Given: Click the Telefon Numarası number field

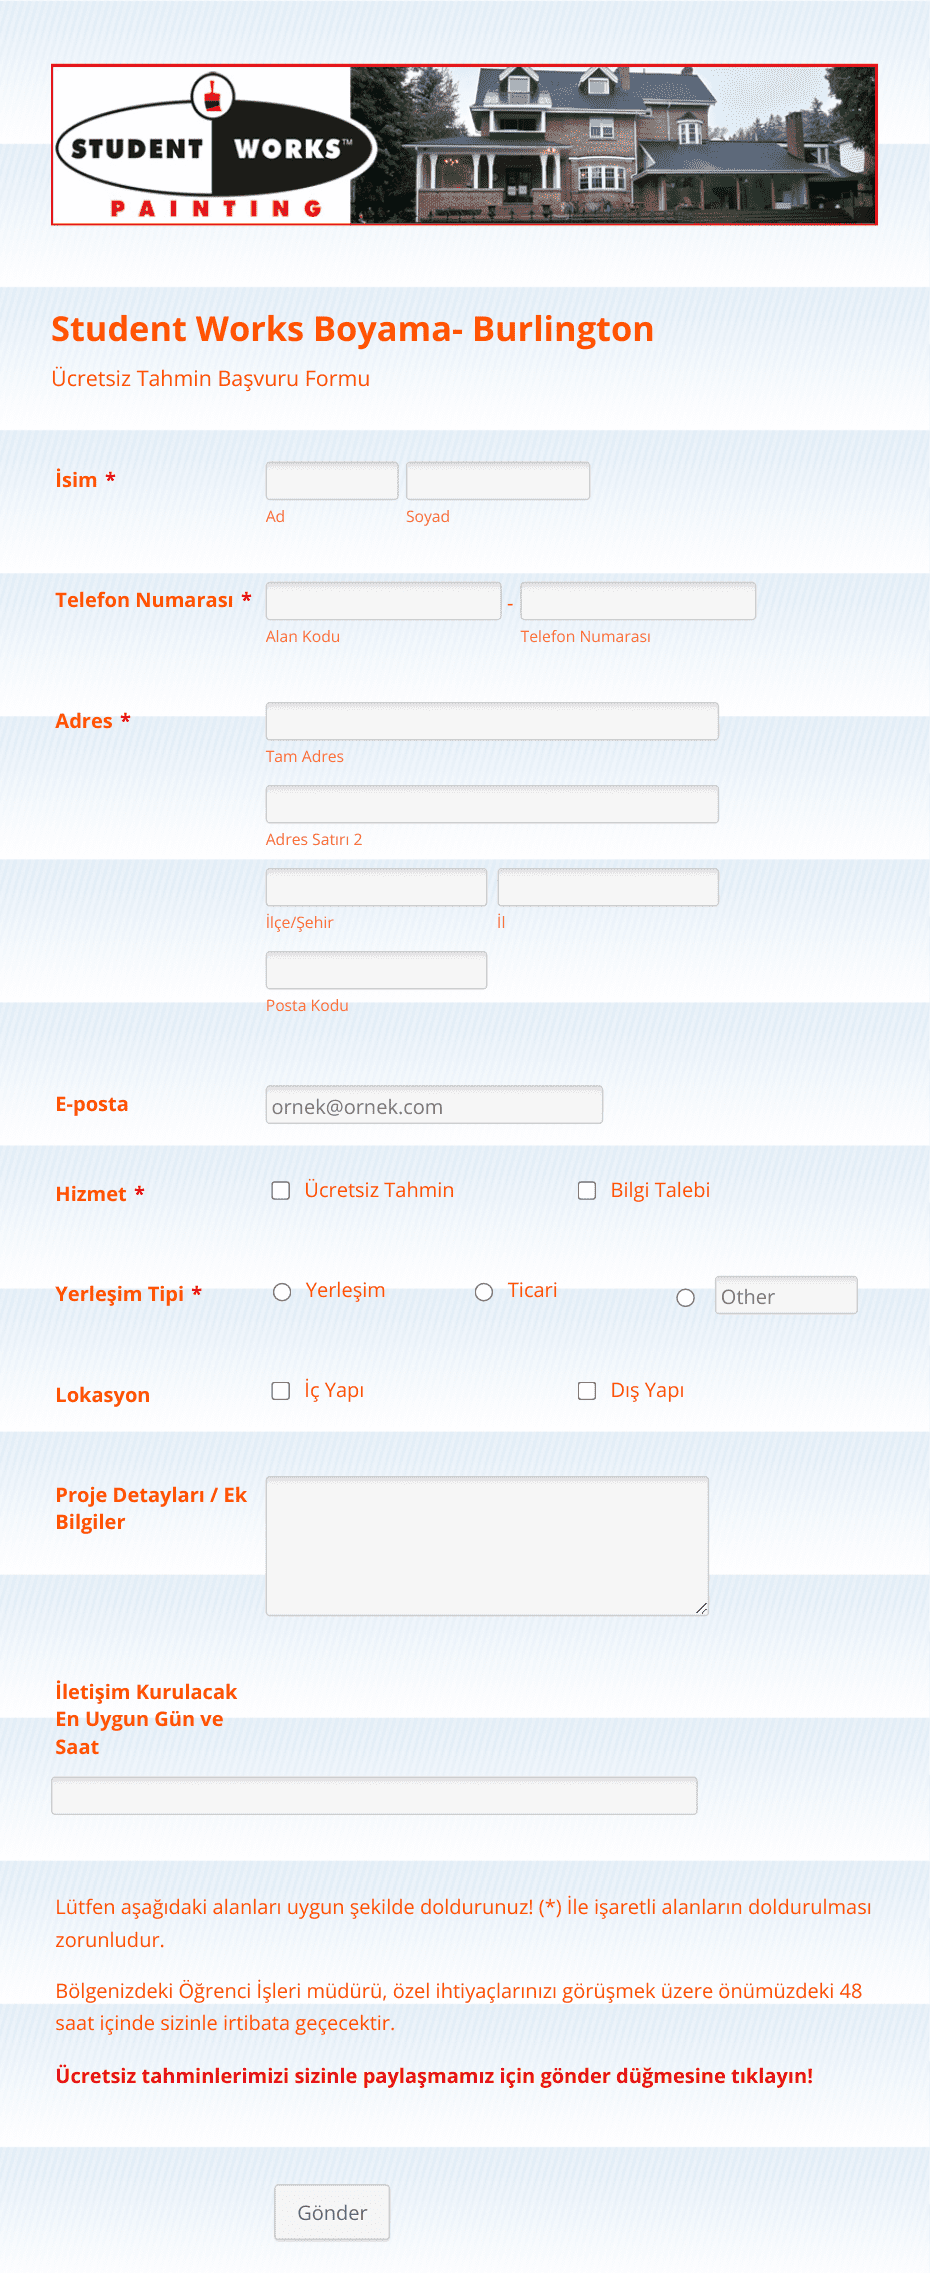Looking at the screenshot, I should 638,601.
